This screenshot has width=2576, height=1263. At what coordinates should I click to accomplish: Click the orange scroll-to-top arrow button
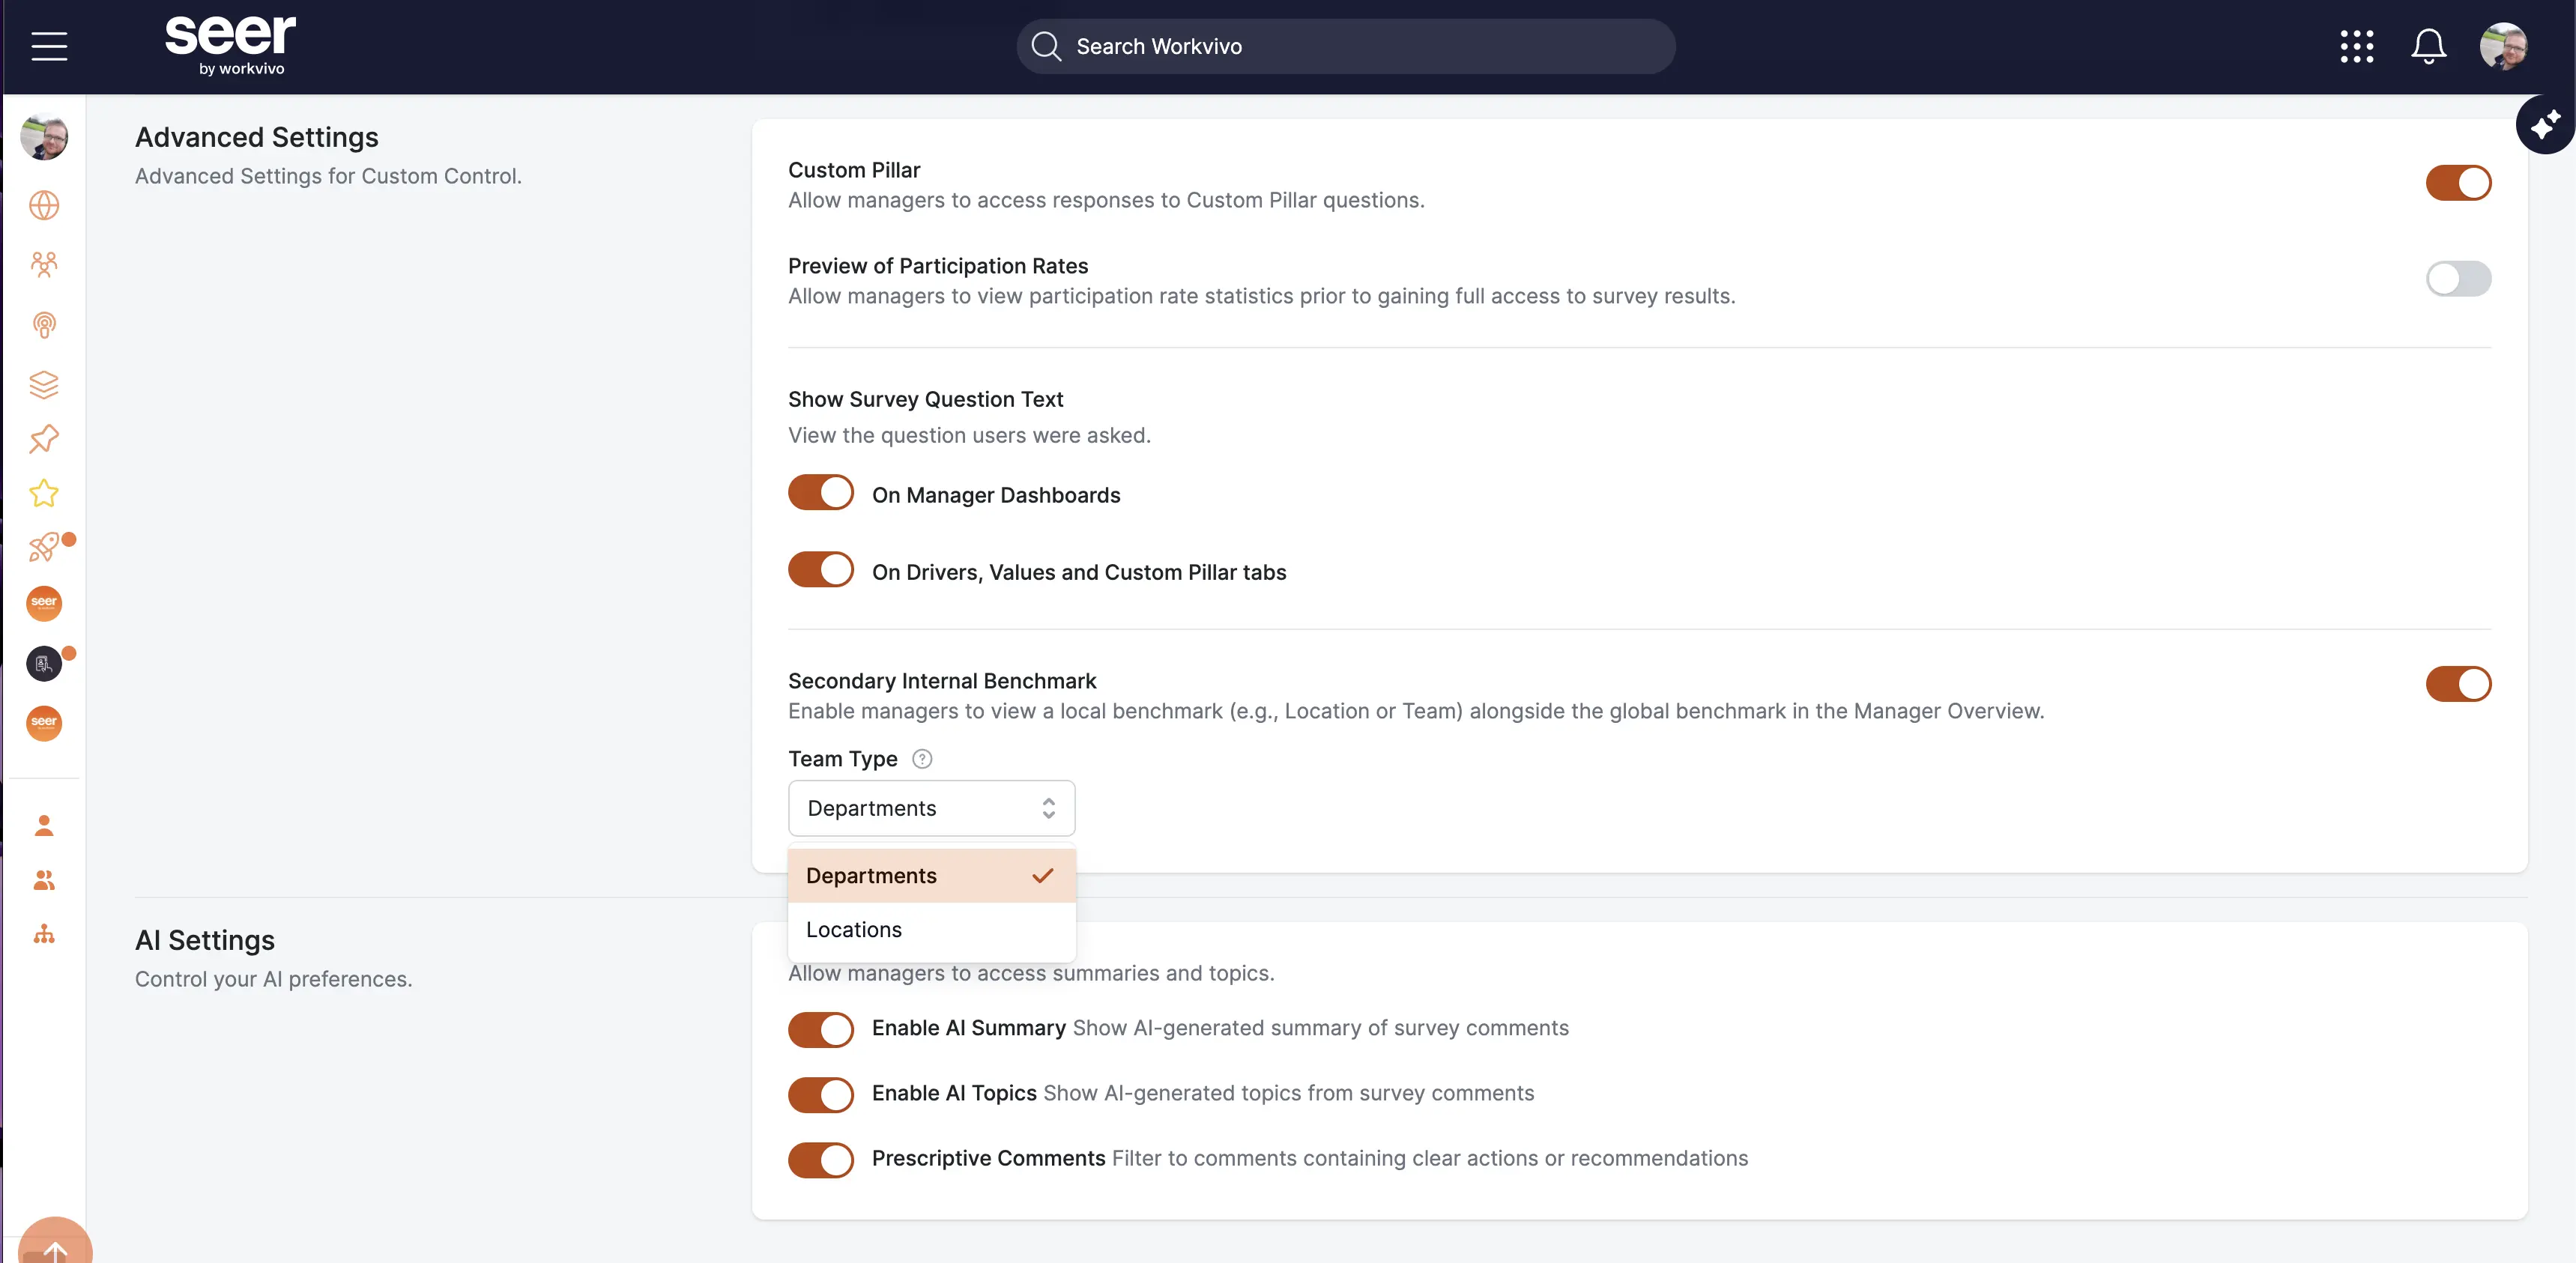point(55,1241)
